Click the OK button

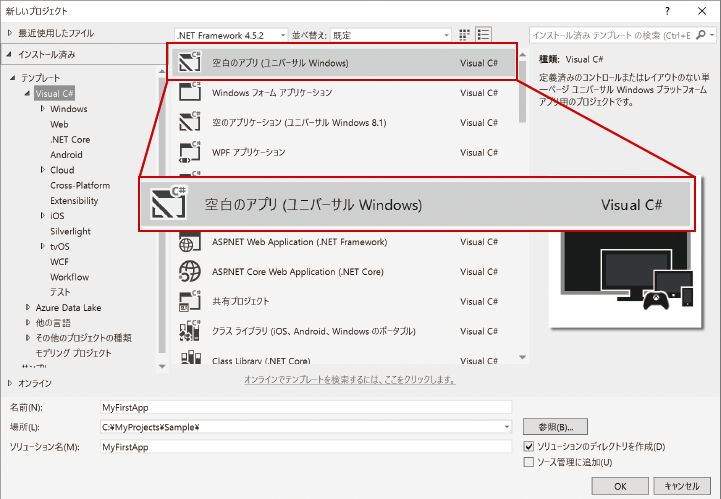pos(620,486)
